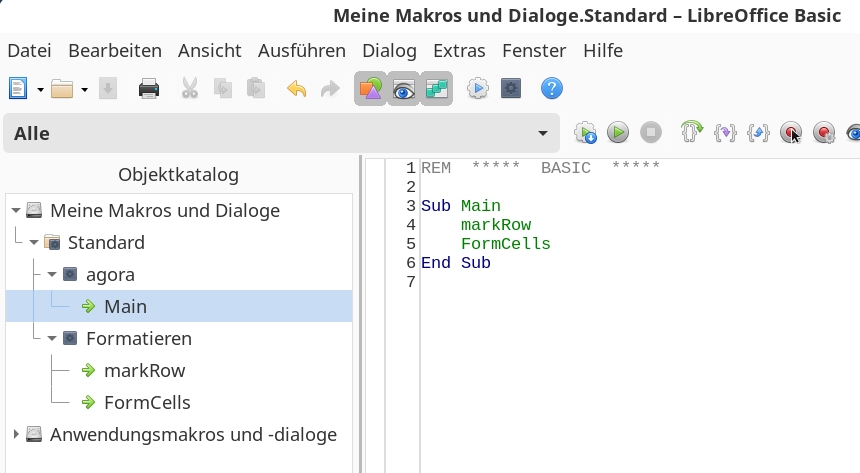This screenshot has height=473, width=860.
Task: Open Manage Breakpoints icon
Action: click(x=824, y=133)
